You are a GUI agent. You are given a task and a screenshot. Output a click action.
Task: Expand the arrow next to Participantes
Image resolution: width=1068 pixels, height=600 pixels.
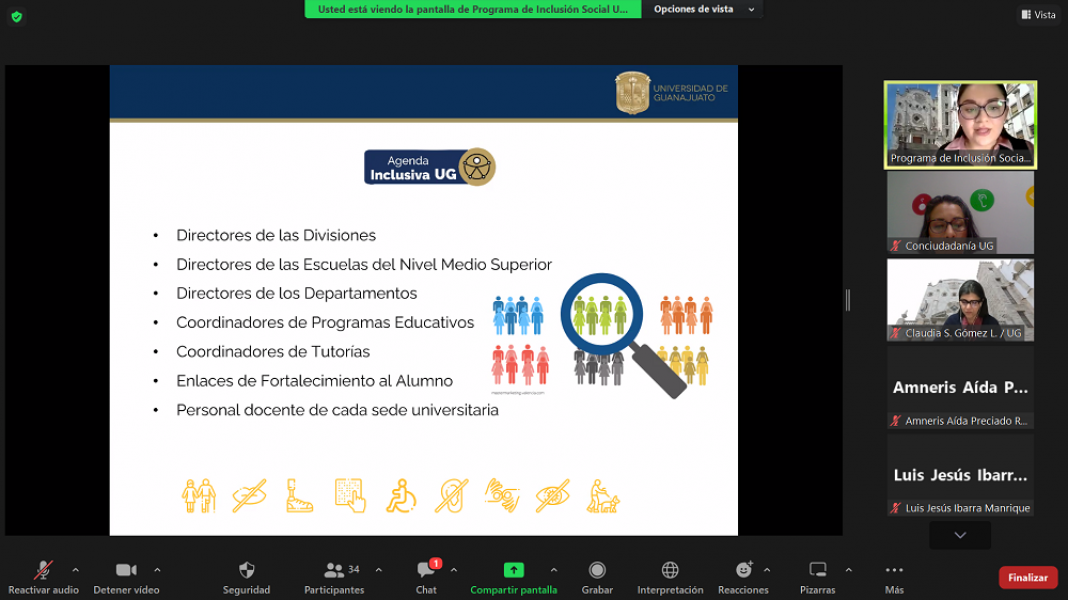tap(378, 570)
